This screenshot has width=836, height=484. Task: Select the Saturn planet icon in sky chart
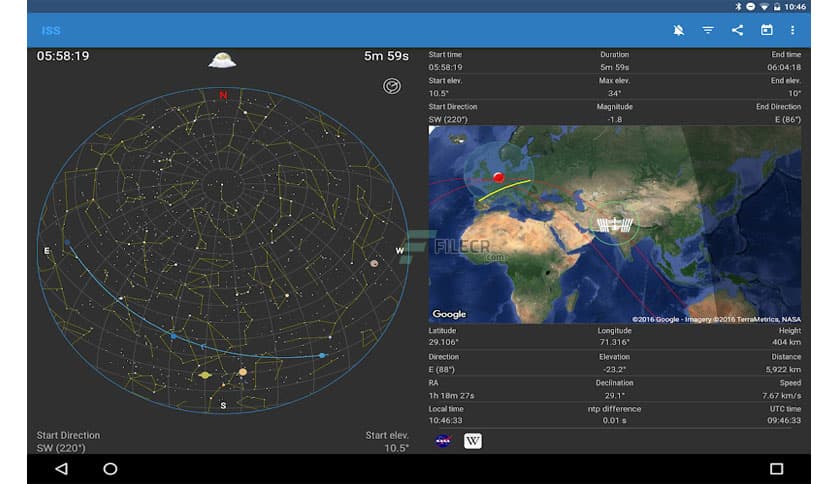pyautogui.click(x=205, y=375)
